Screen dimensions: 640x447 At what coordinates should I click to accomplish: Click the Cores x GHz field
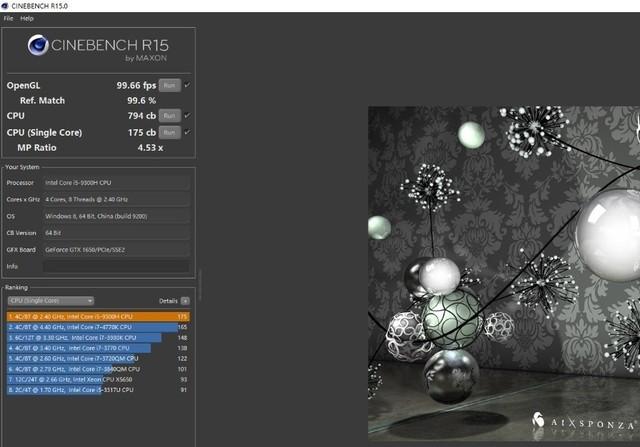[x=116, y=200]
